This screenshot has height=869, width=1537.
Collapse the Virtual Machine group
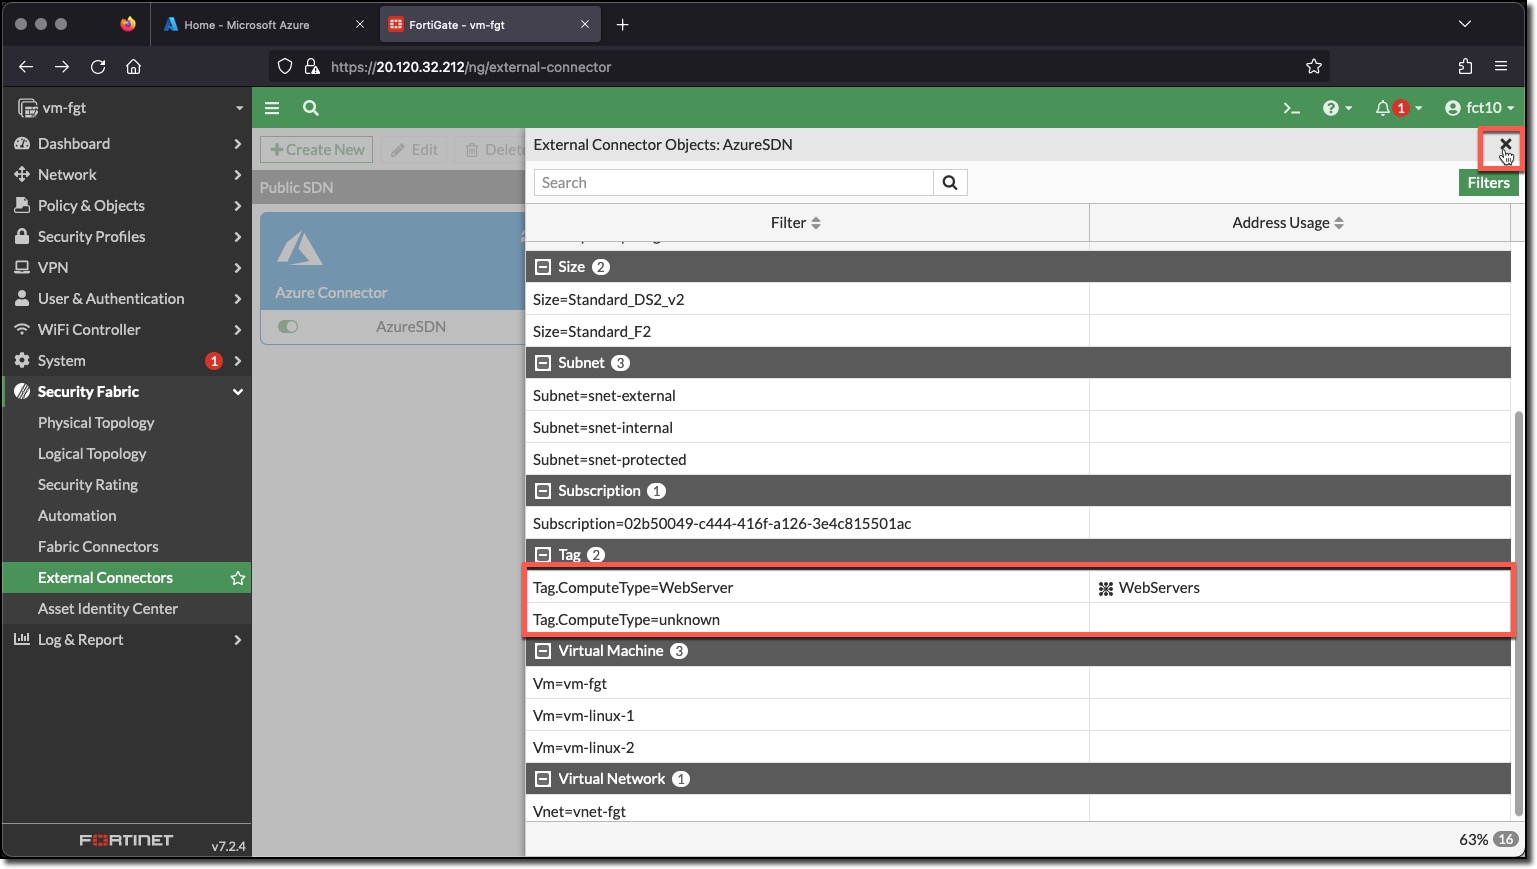click(x=543, y=651)
